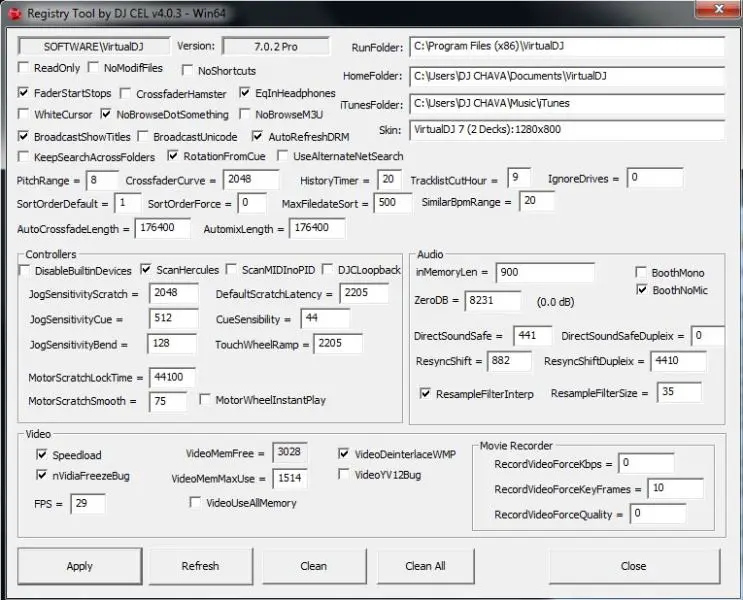Click the Version field showing 7.0.2 Pro
This screenshot has width=743, height=600.
click(276, 46)
